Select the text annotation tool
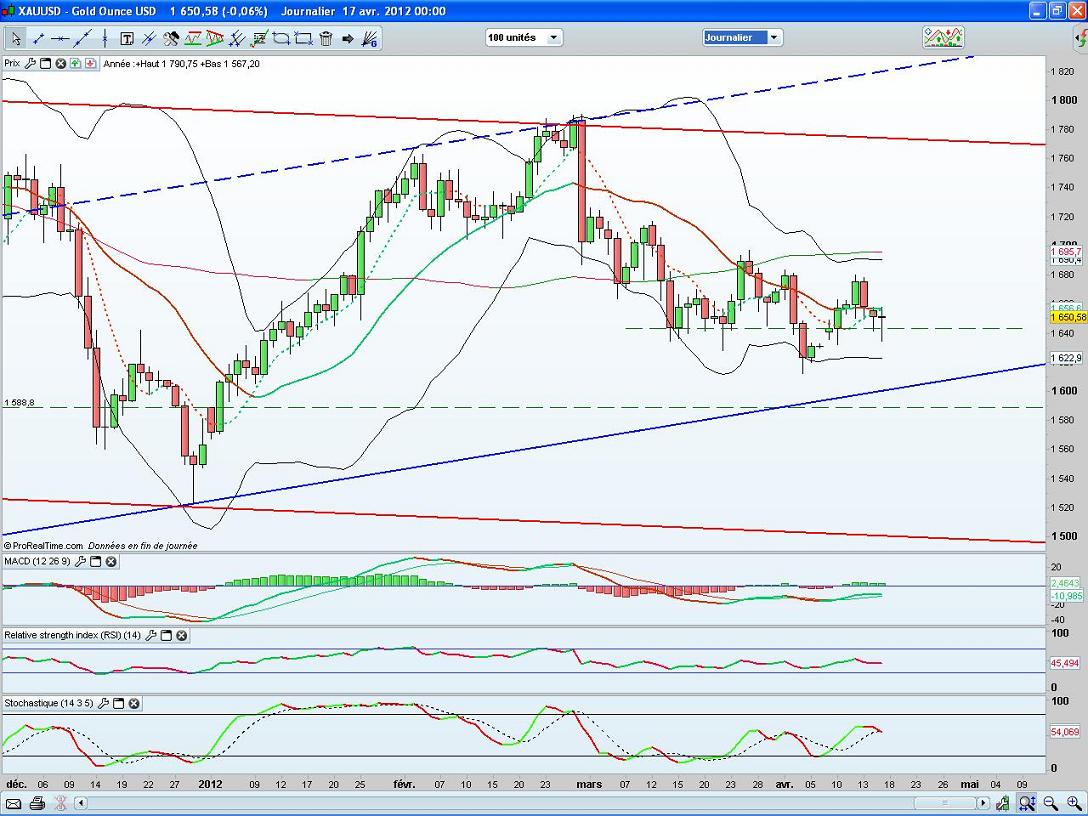 point(127,39)
